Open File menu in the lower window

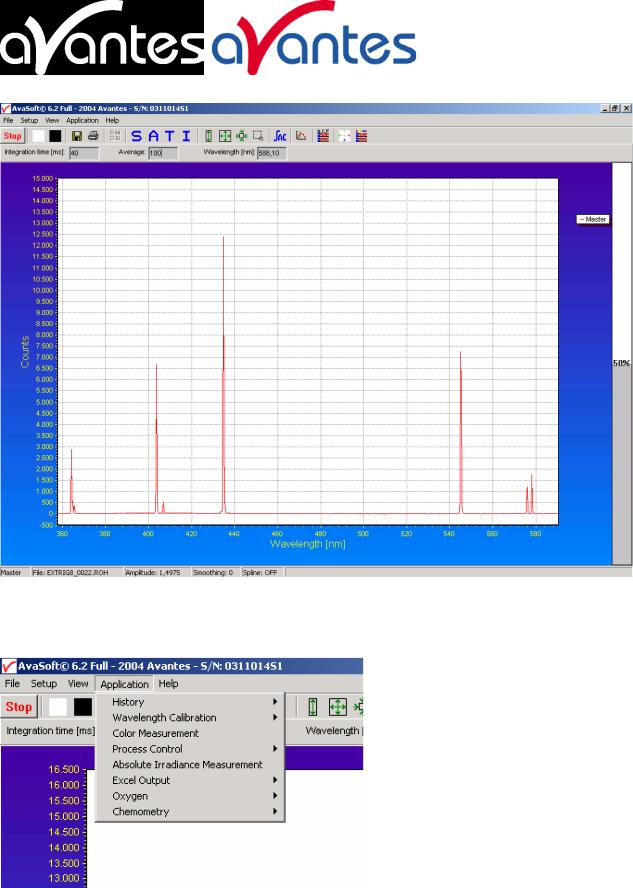coord(12,684)
